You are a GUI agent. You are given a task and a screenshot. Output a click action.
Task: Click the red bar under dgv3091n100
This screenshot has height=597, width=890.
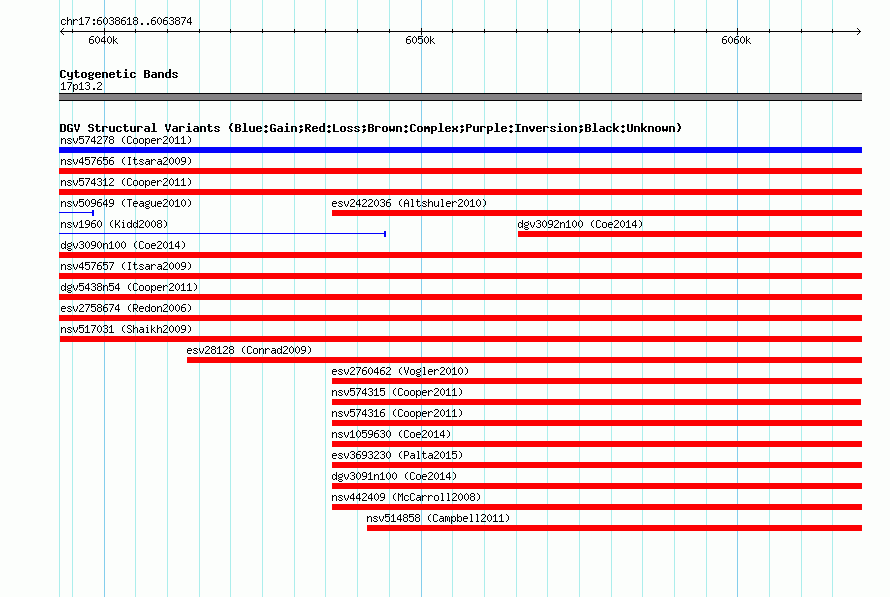tap(597, 486)
